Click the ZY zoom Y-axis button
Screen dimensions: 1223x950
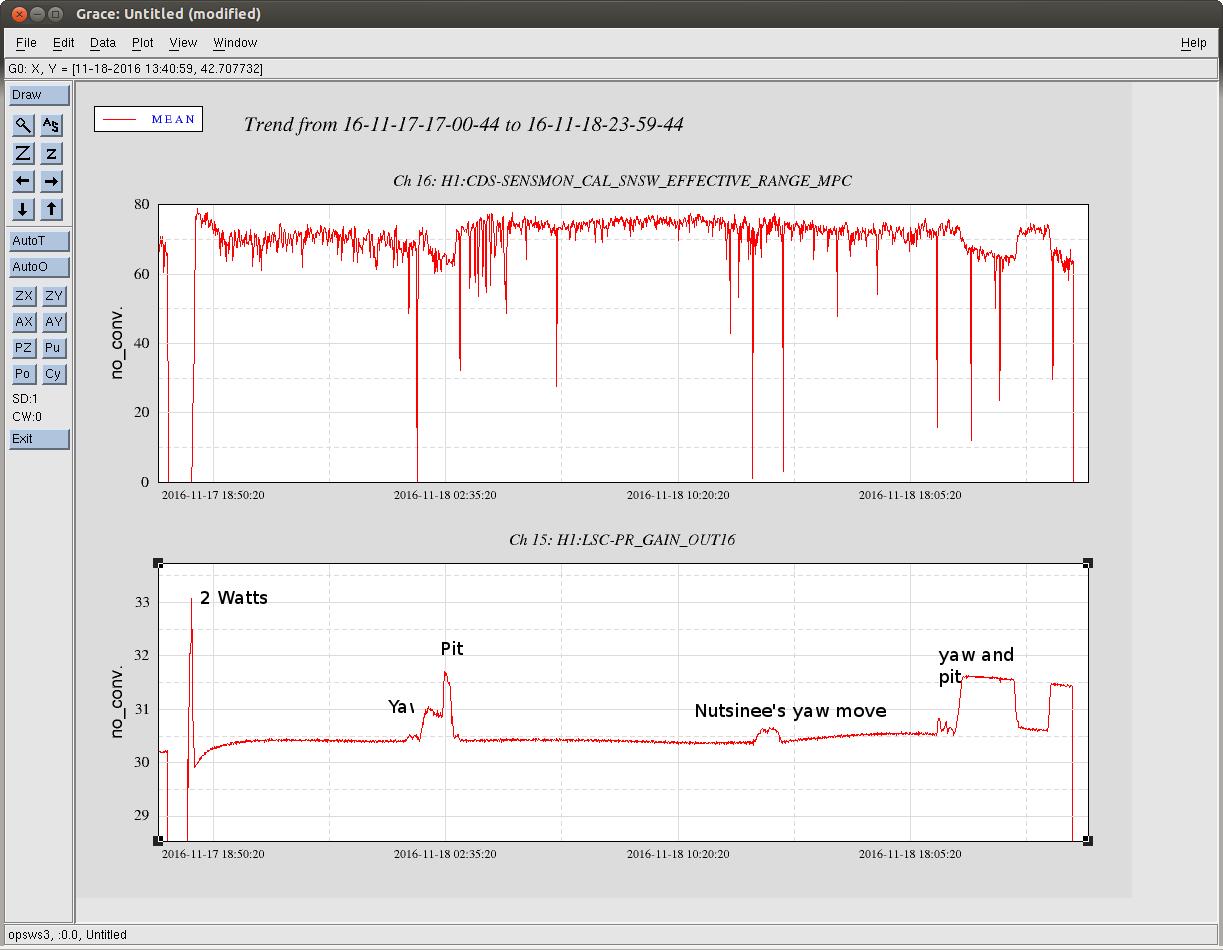pyautogui.click(x=53, y=296)
